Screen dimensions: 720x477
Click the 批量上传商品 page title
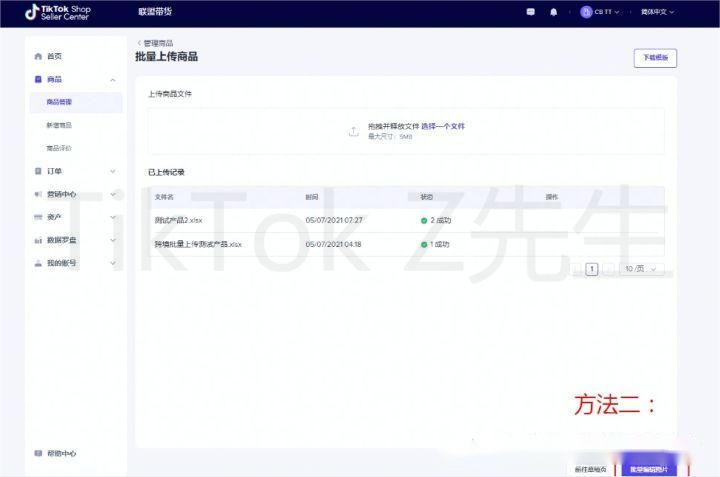(166, 56)
